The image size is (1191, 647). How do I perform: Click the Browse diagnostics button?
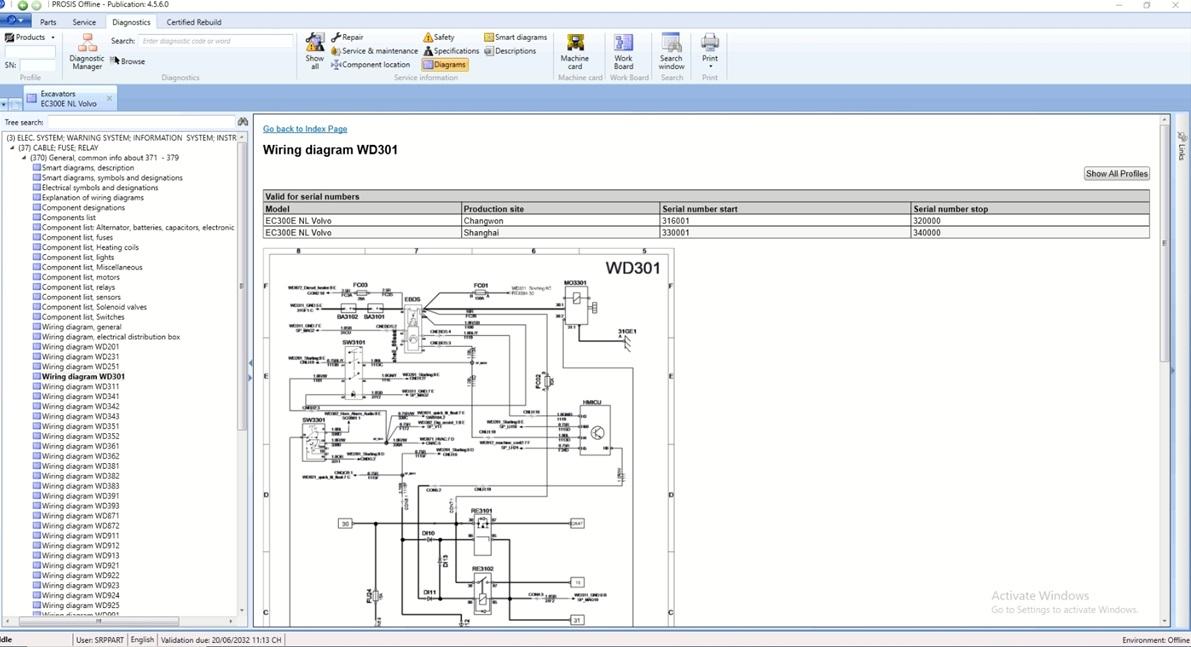128,61
